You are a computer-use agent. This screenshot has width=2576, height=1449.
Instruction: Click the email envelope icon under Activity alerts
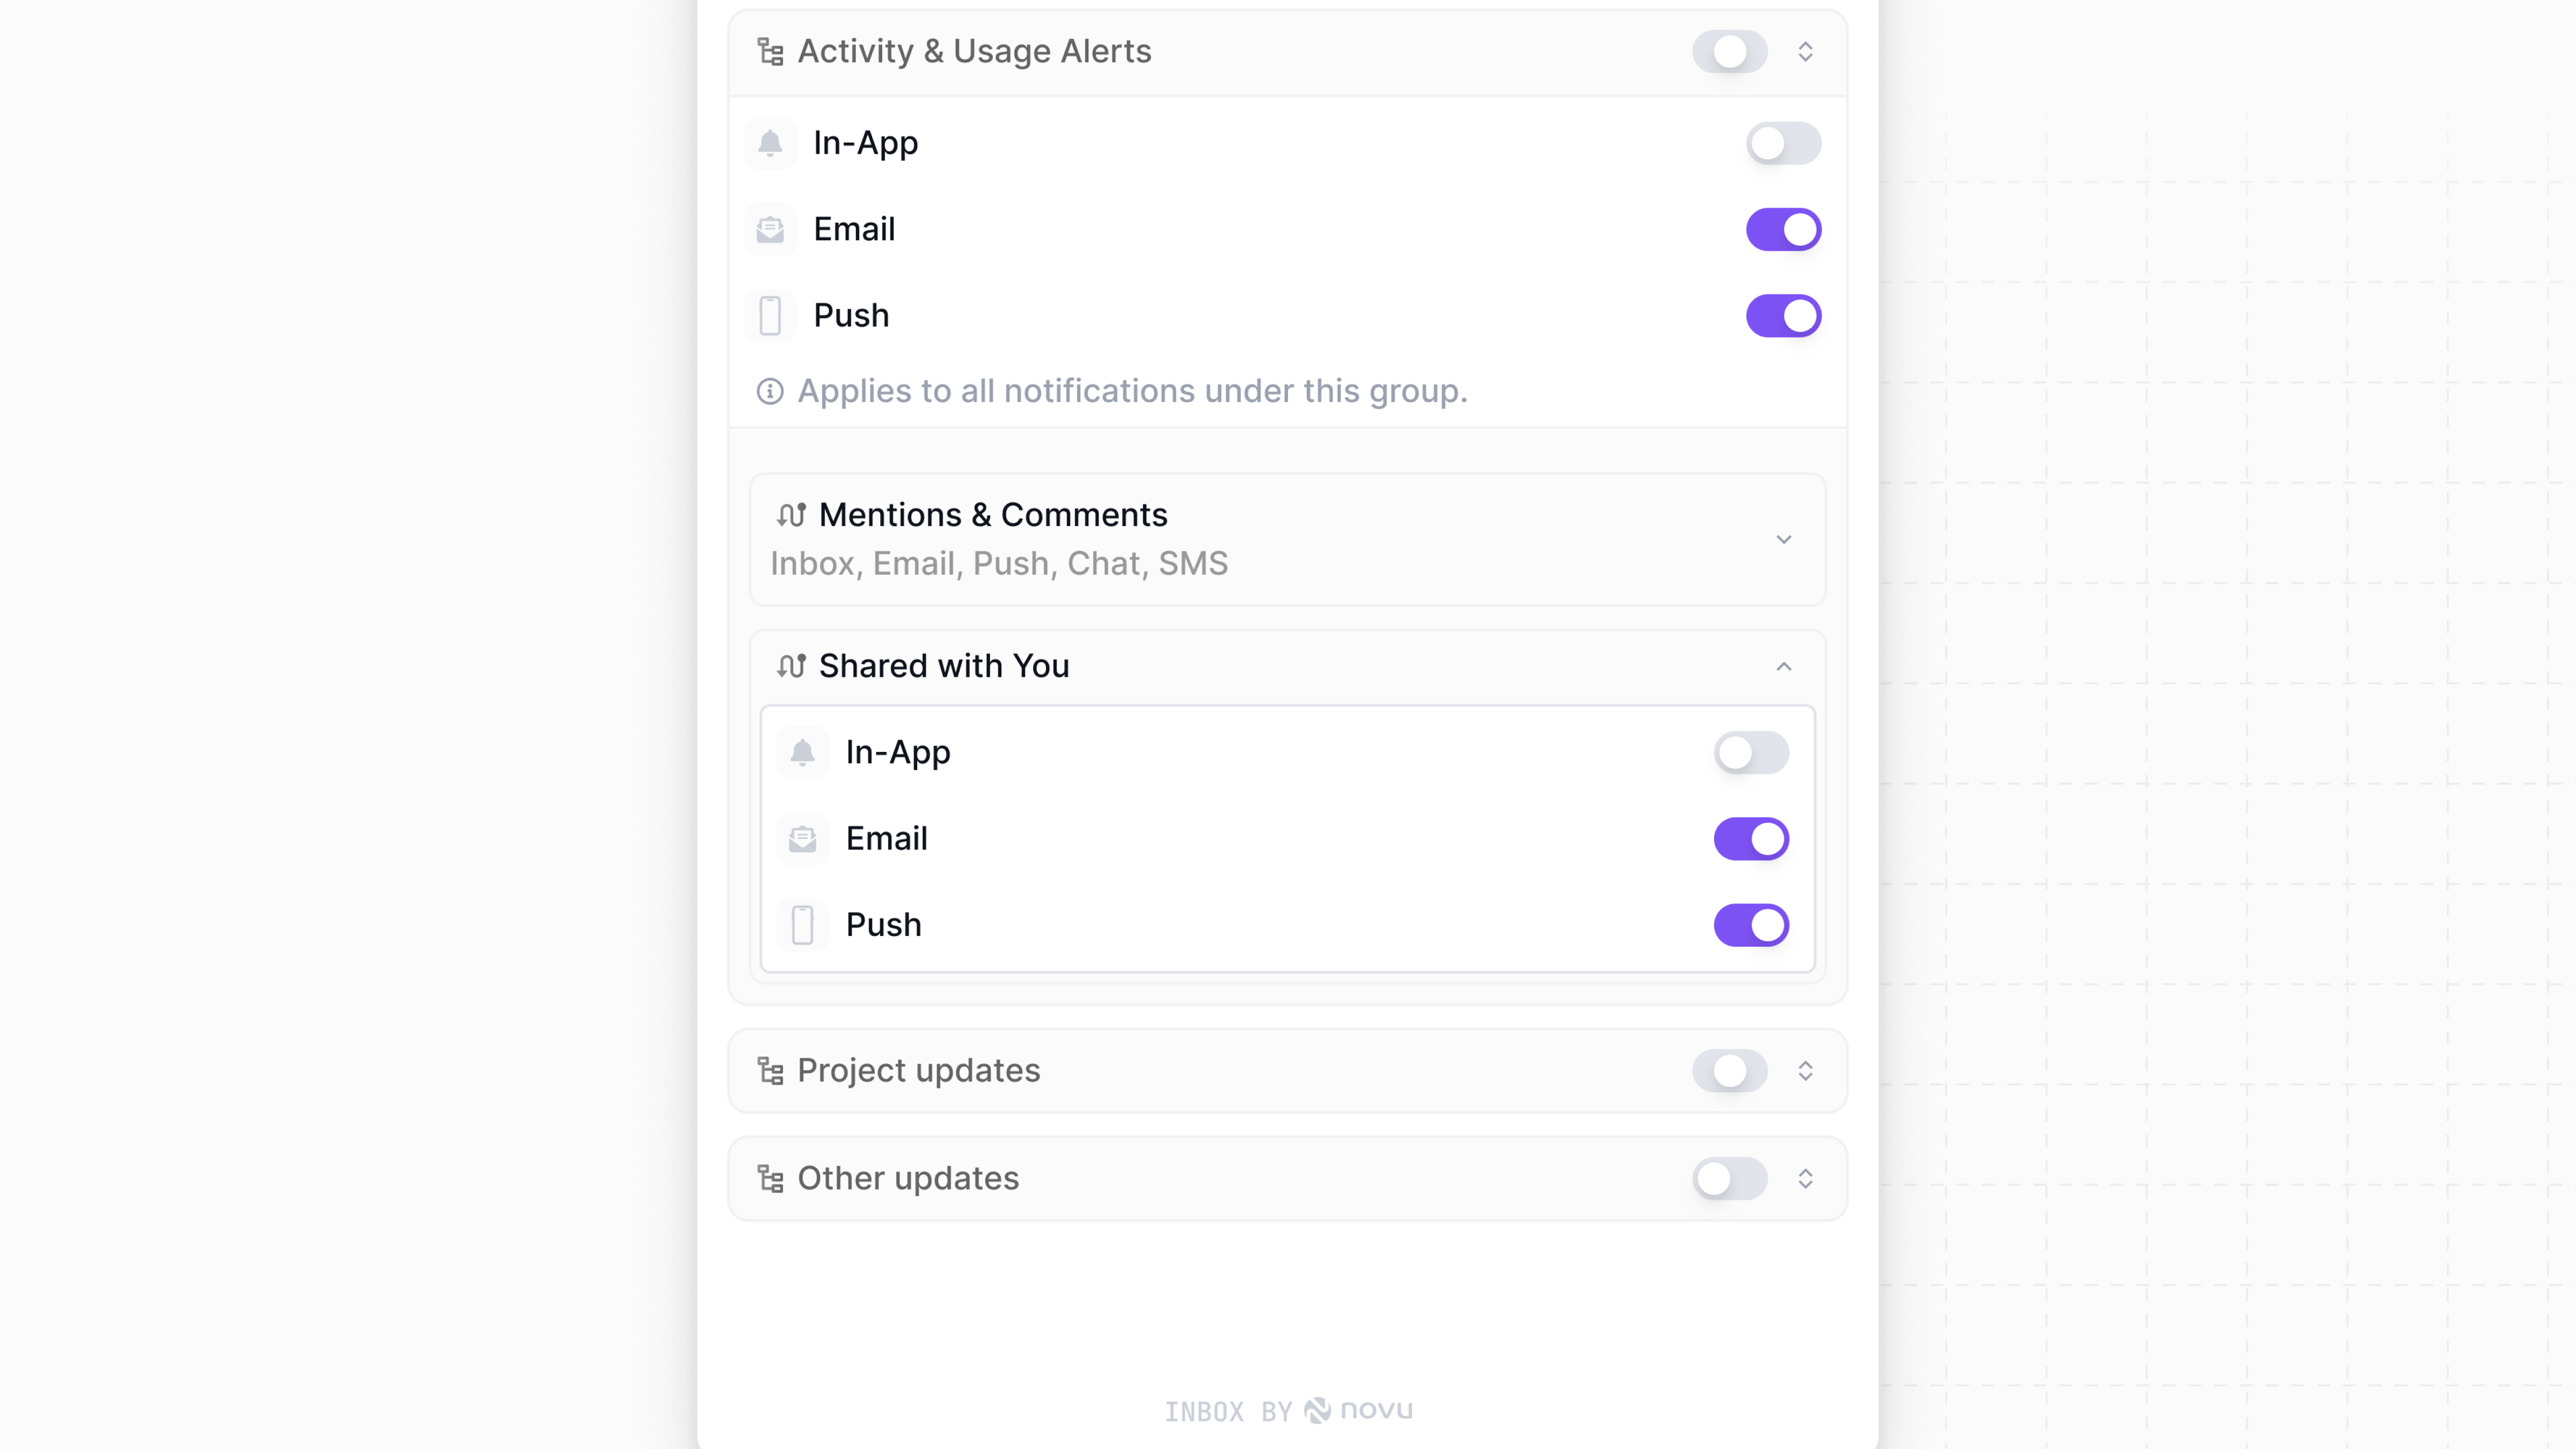click(770, 229)
